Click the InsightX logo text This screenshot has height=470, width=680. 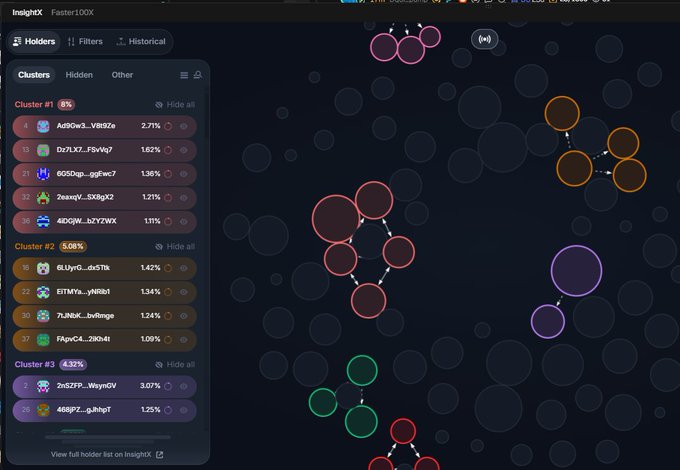click(27, 13)
